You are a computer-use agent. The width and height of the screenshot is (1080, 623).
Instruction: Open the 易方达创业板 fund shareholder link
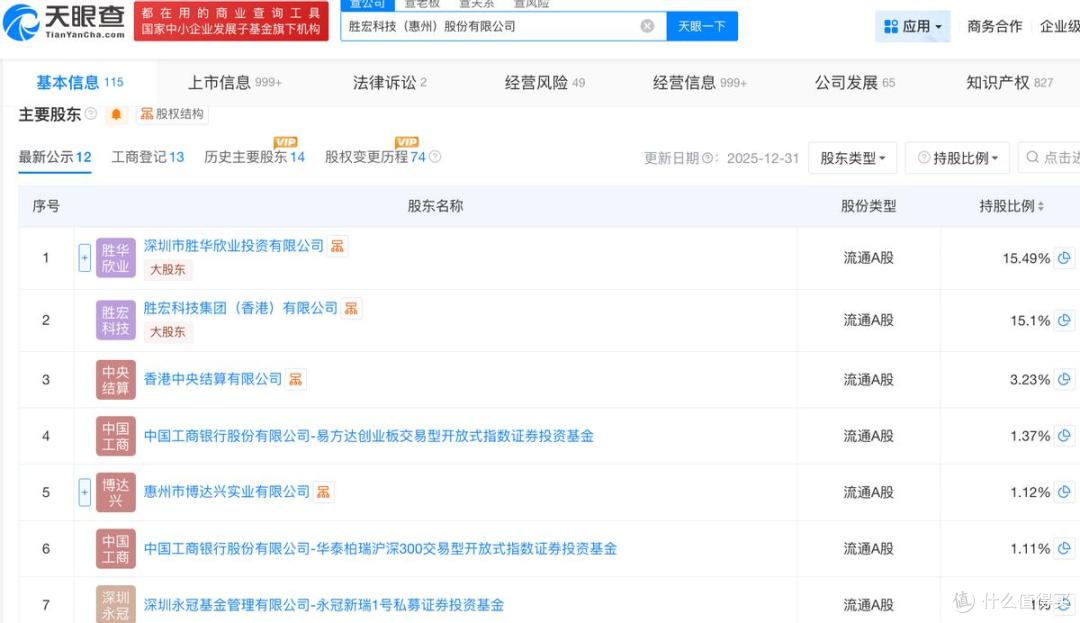pos(368,436)
